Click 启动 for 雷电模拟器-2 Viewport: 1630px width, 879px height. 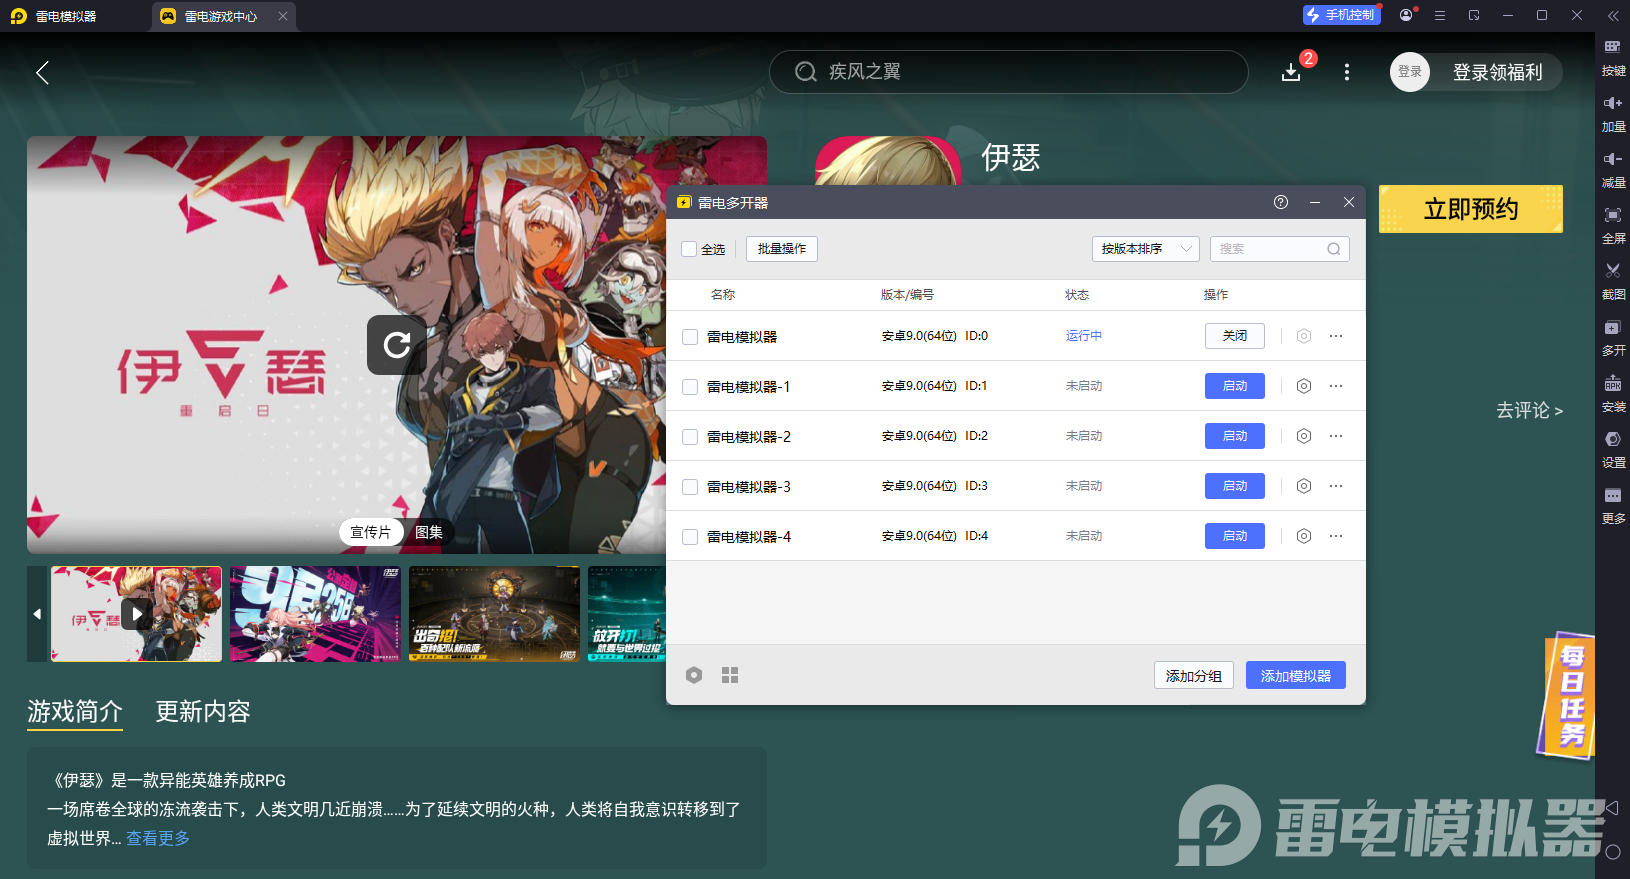click(x=1235, y=436)
